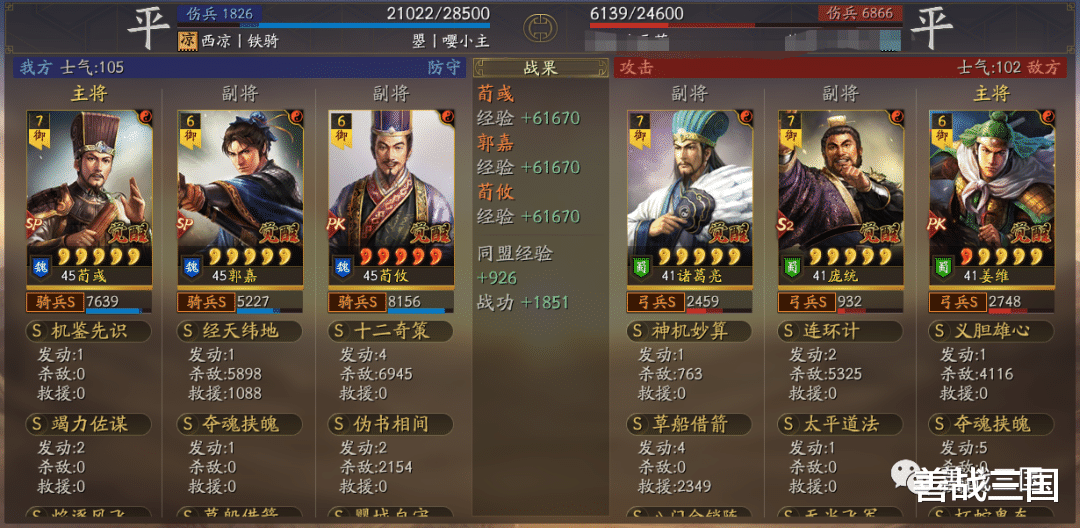Open the 战果 results tab
The width and height of the screenshot is (1080, 528).
[541, 67]
